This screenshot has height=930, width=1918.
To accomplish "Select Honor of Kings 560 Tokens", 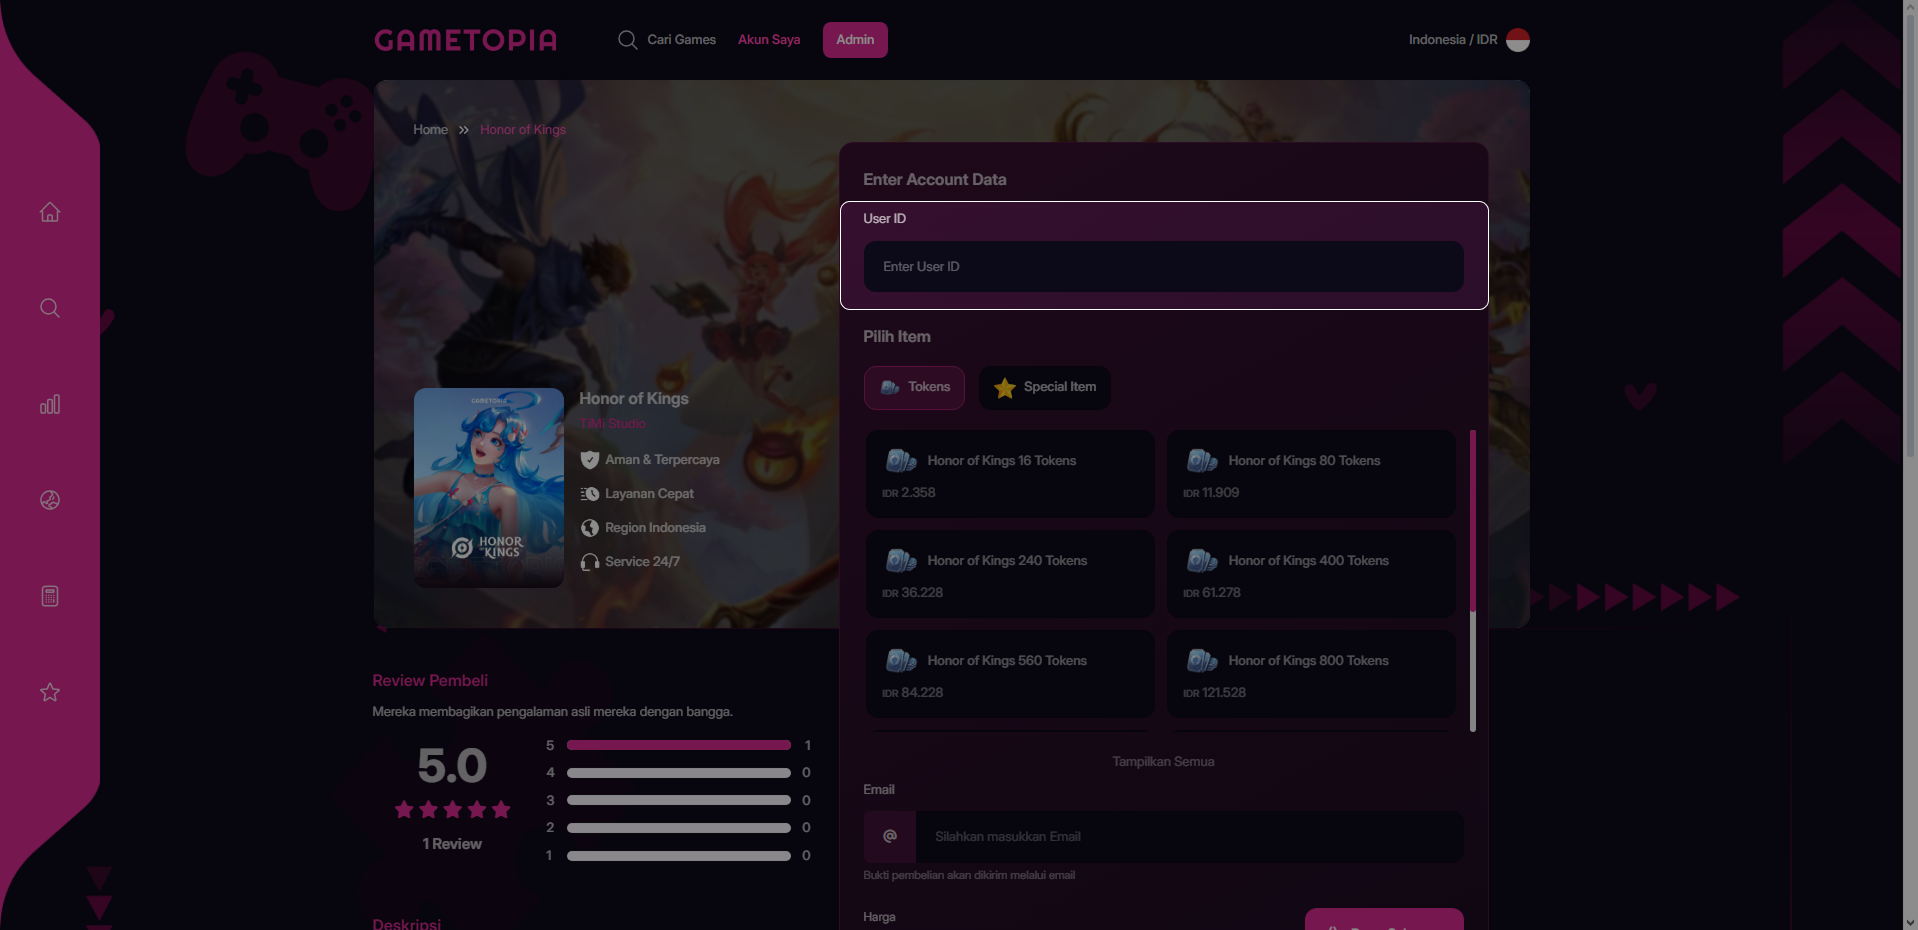I will [x=1010, y=674].
